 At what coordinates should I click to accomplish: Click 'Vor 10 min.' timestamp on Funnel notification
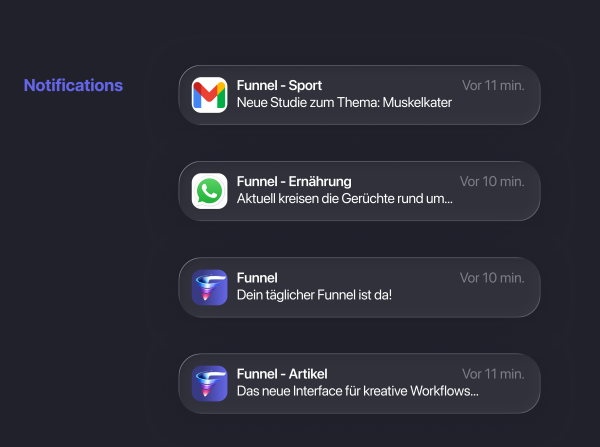point(492,277)
